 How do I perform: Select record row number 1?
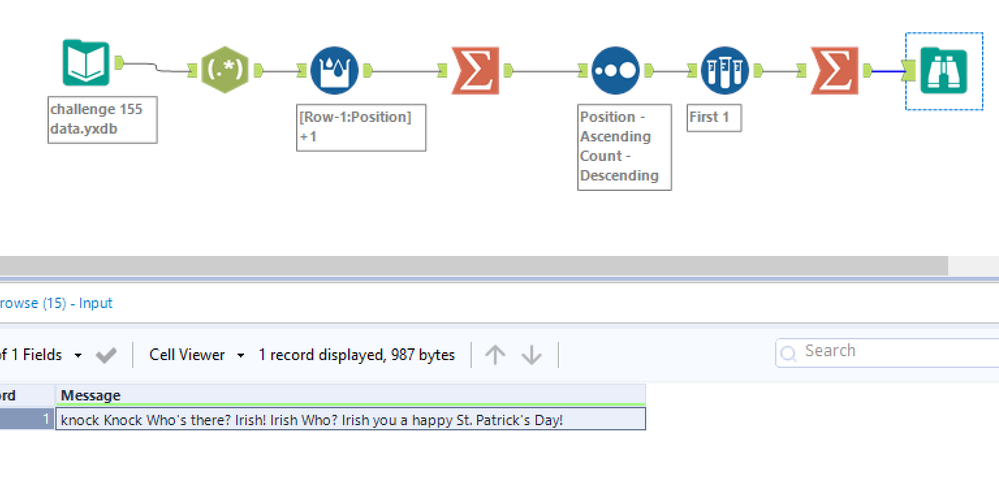click(x=26, y=419)
